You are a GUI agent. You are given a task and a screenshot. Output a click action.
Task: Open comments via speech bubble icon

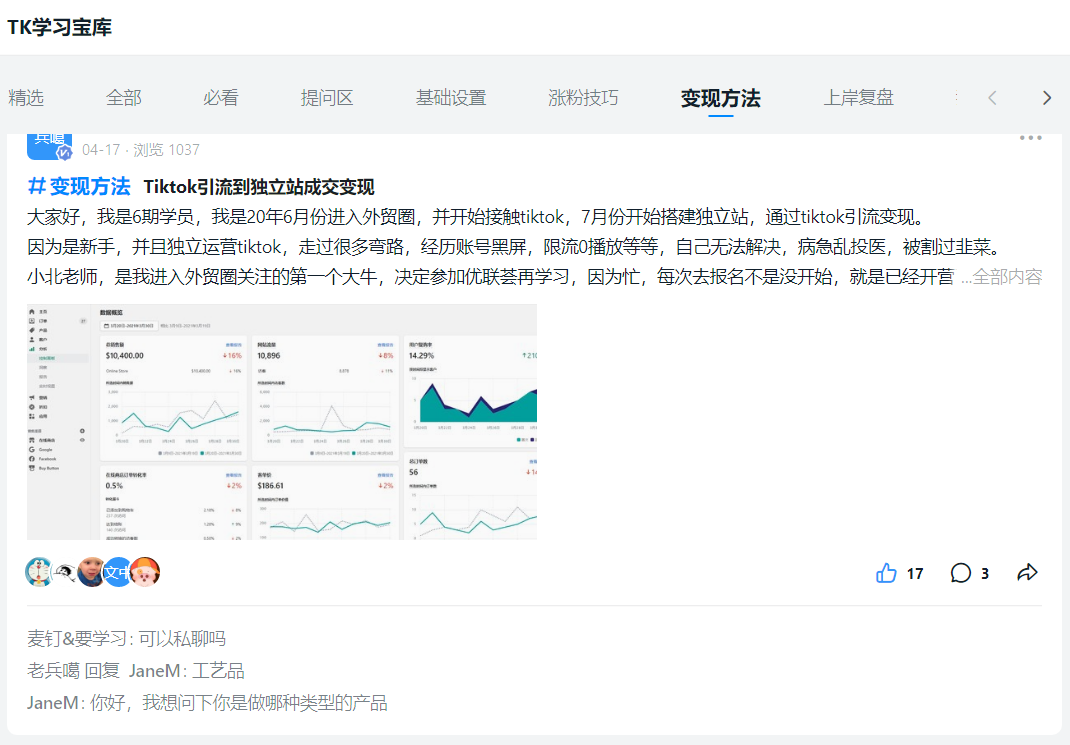[x=961, y=573]
